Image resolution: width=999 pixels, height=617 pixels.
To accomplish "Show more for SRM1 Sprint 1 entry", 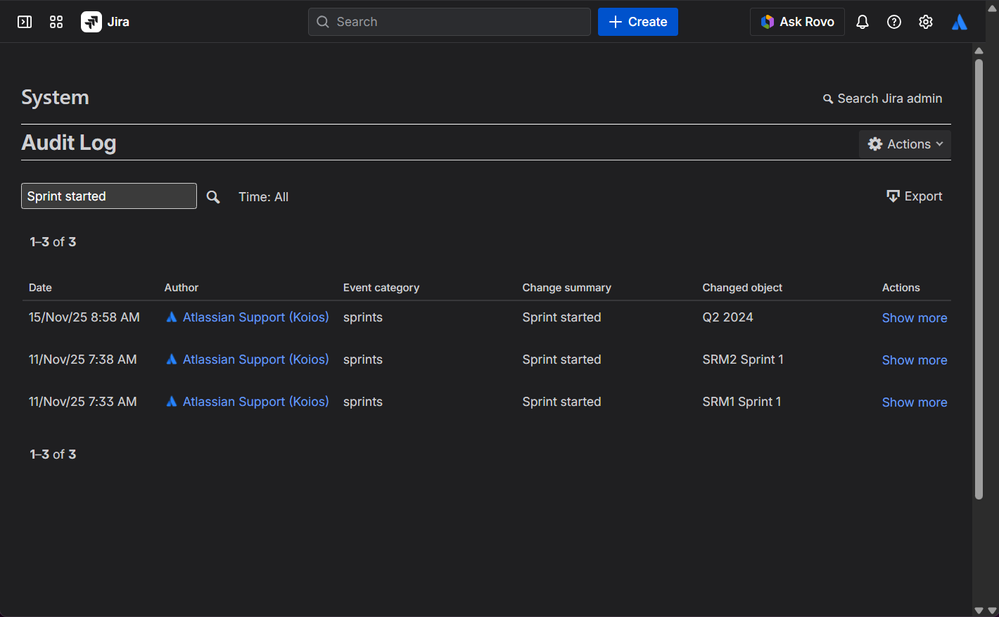I will 914,402.
